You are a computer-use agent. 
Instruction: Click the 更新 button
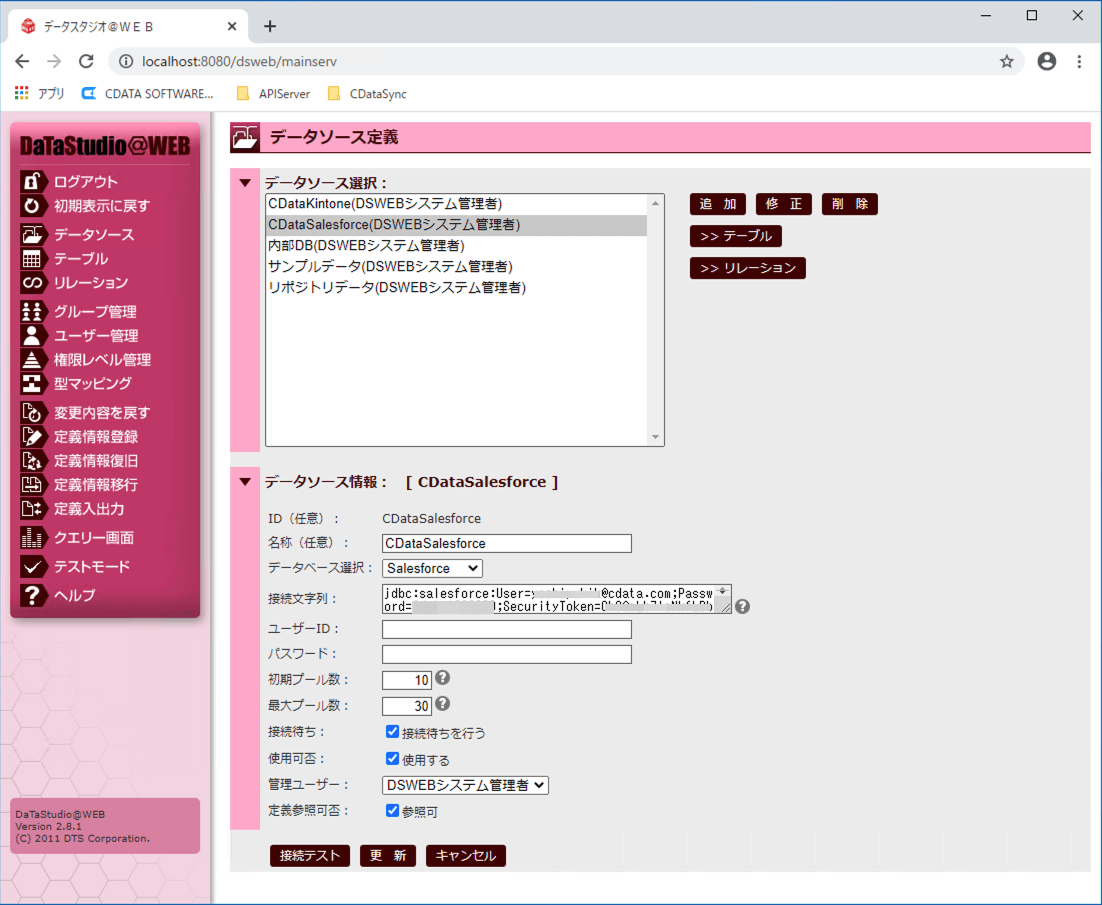coord(388,856)
